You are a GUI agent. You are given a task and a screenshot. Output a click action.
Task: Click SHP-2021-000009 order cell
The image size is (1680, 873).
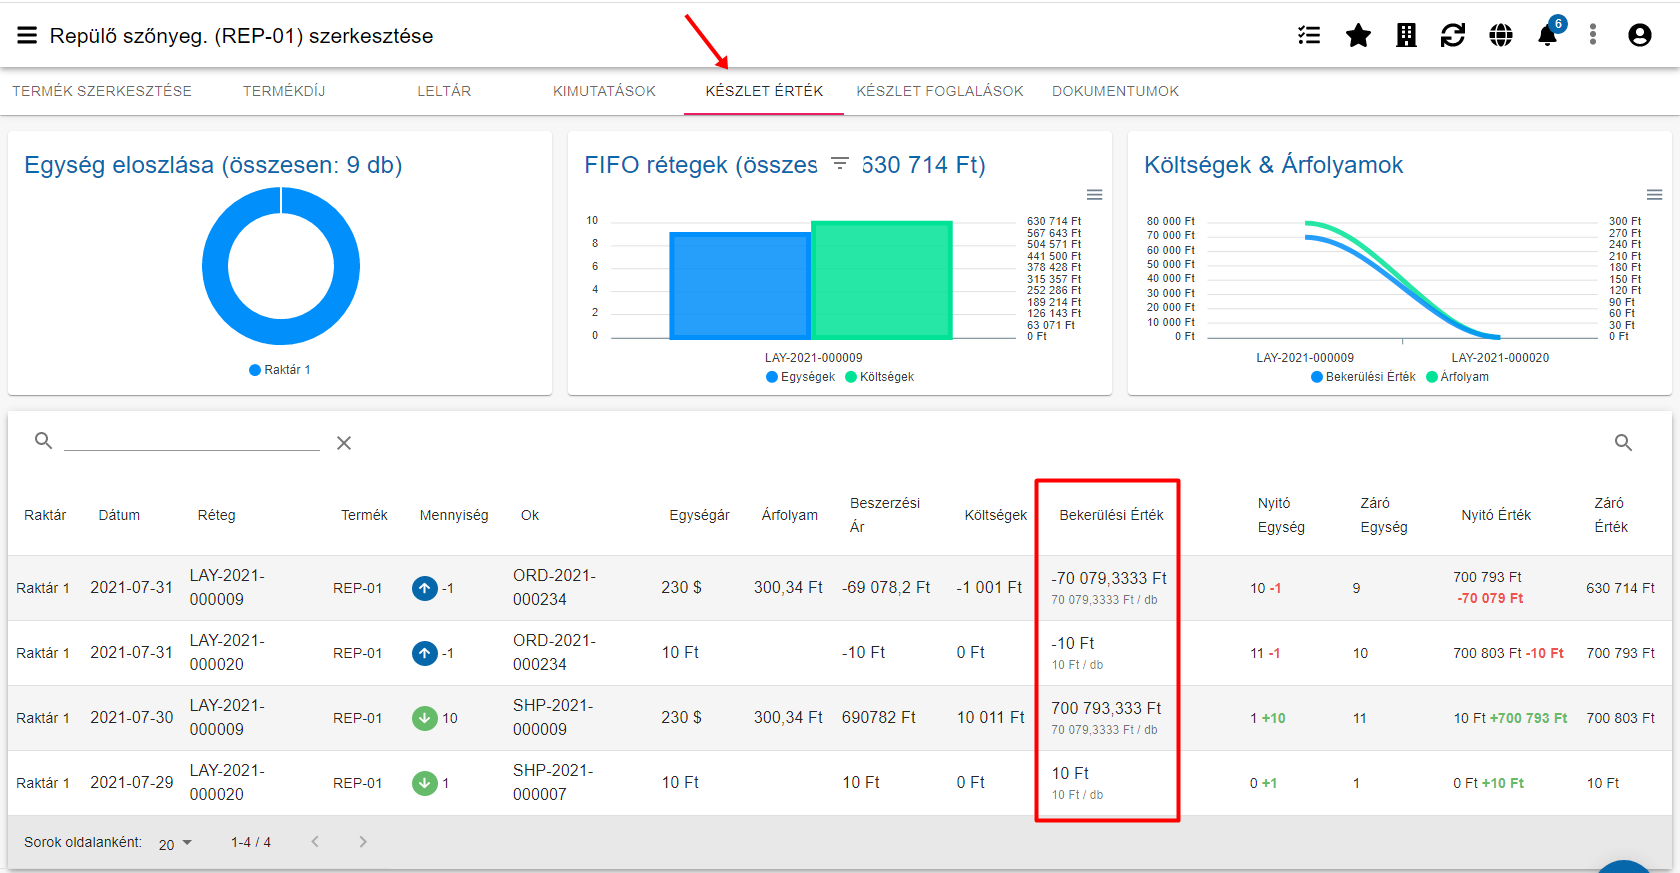(553, 718)
